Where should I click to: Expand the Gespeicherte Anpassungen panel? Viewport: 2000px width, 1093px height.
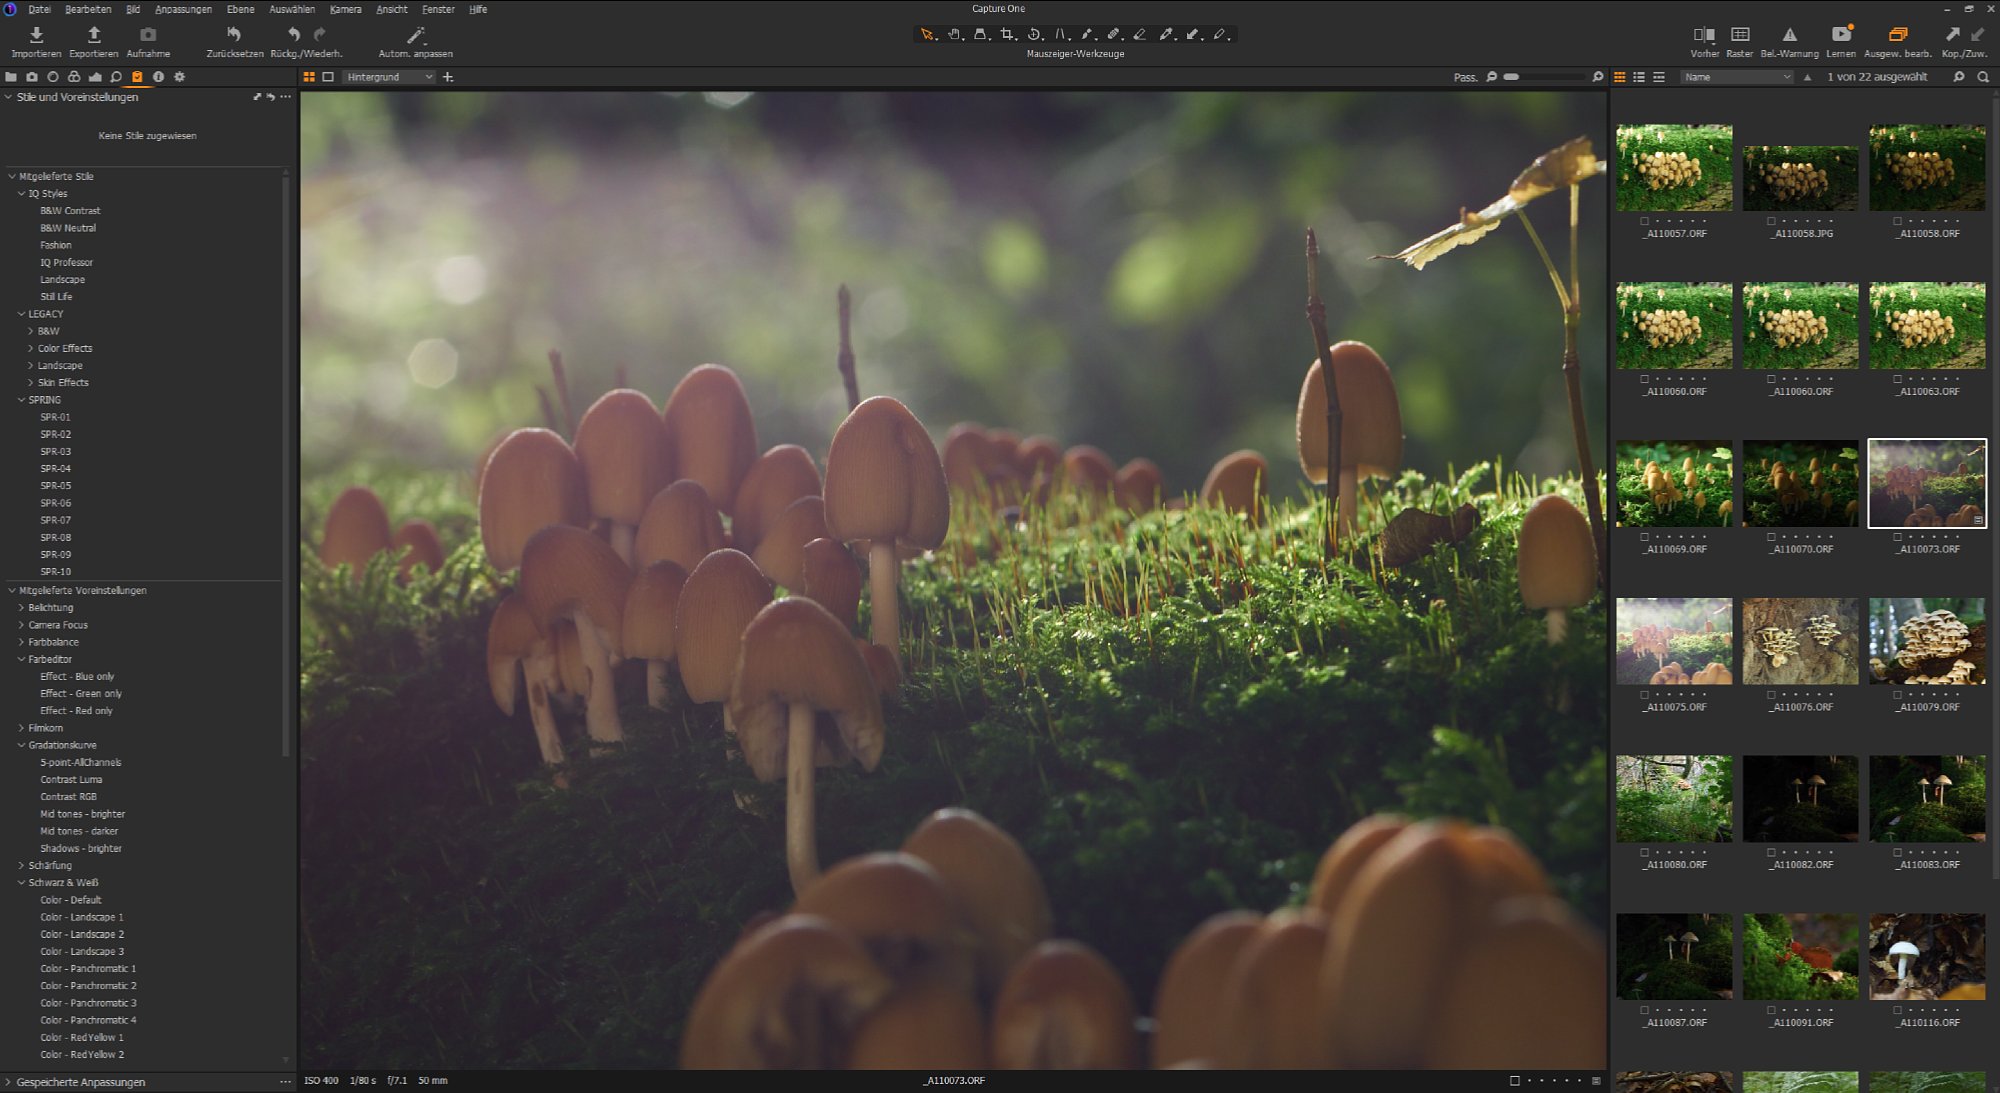coord(9,1082)
